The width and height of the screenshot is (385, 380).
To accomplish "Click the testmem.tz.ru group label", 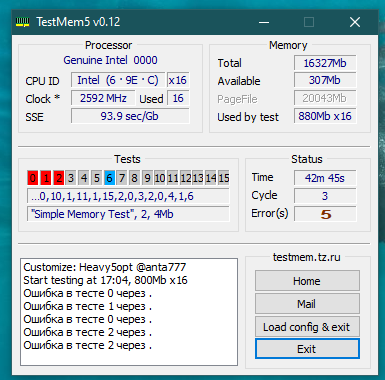I will point(307,257).
